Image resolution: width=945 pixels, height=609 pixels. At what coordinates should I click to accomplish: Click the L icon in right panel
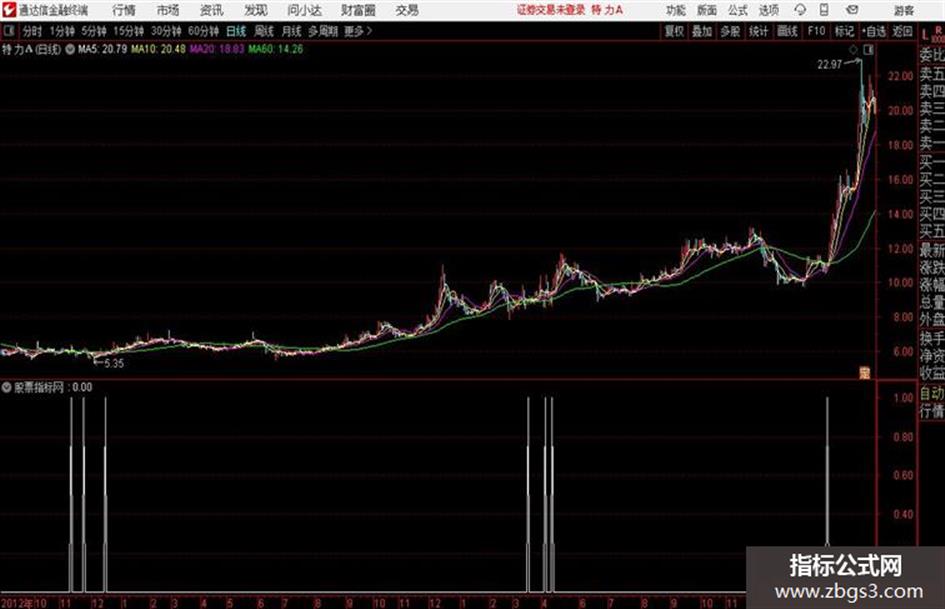(x=925, y=35)
